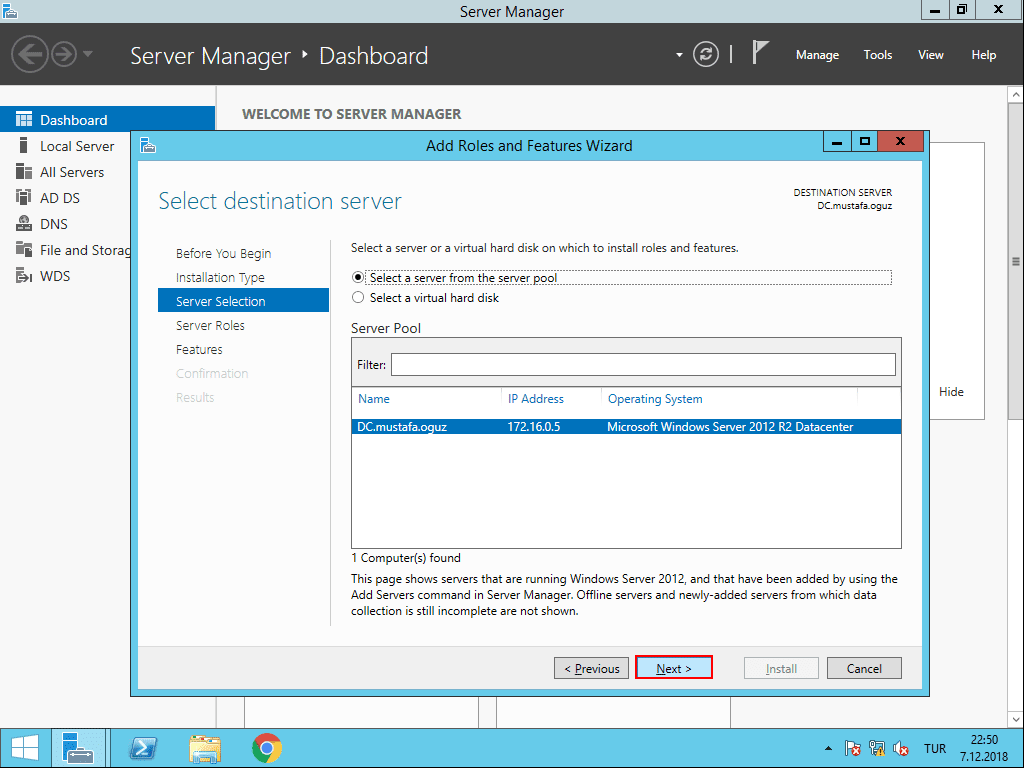Open AD DS page label in sidebar

click(x=59, y=198)
